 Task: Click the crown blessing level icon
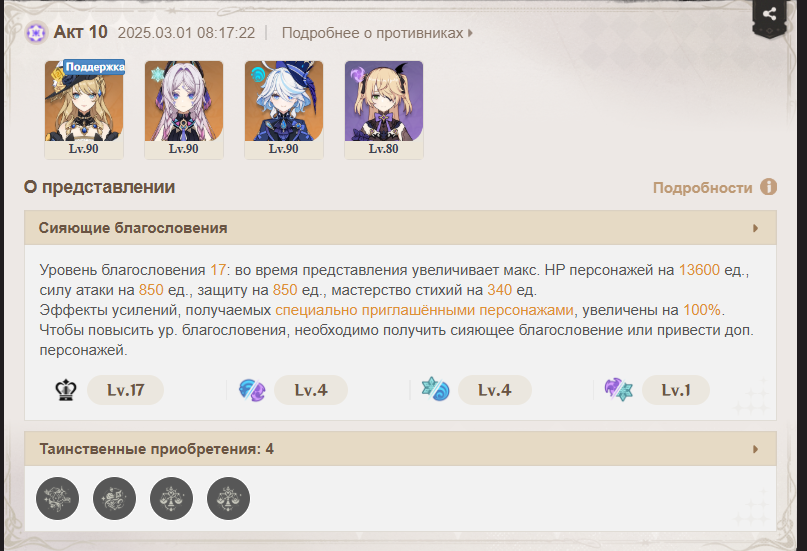pos(66,390)
